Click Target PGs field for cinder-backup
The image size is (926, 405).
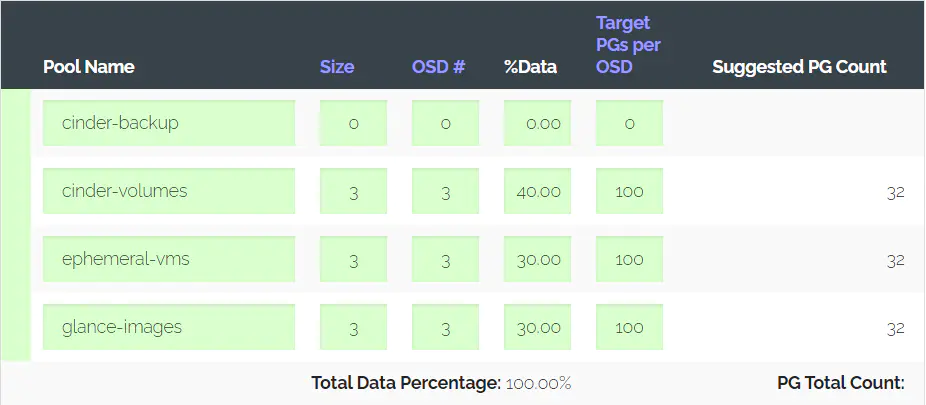629,123
